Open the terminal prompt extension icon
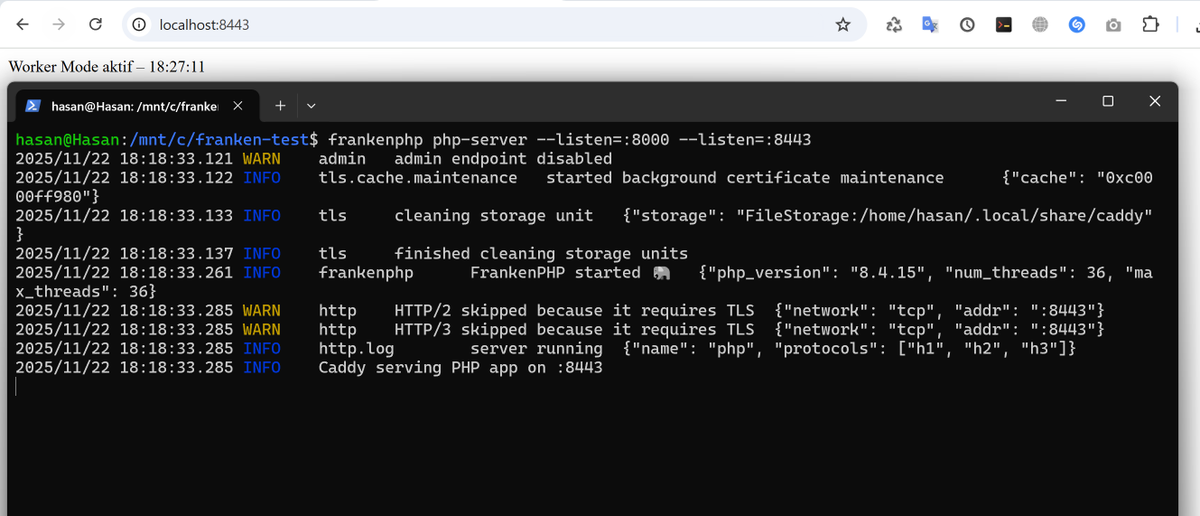Screen dimensions: 1200x516 pyautogui.click(x=1004, y=25)
